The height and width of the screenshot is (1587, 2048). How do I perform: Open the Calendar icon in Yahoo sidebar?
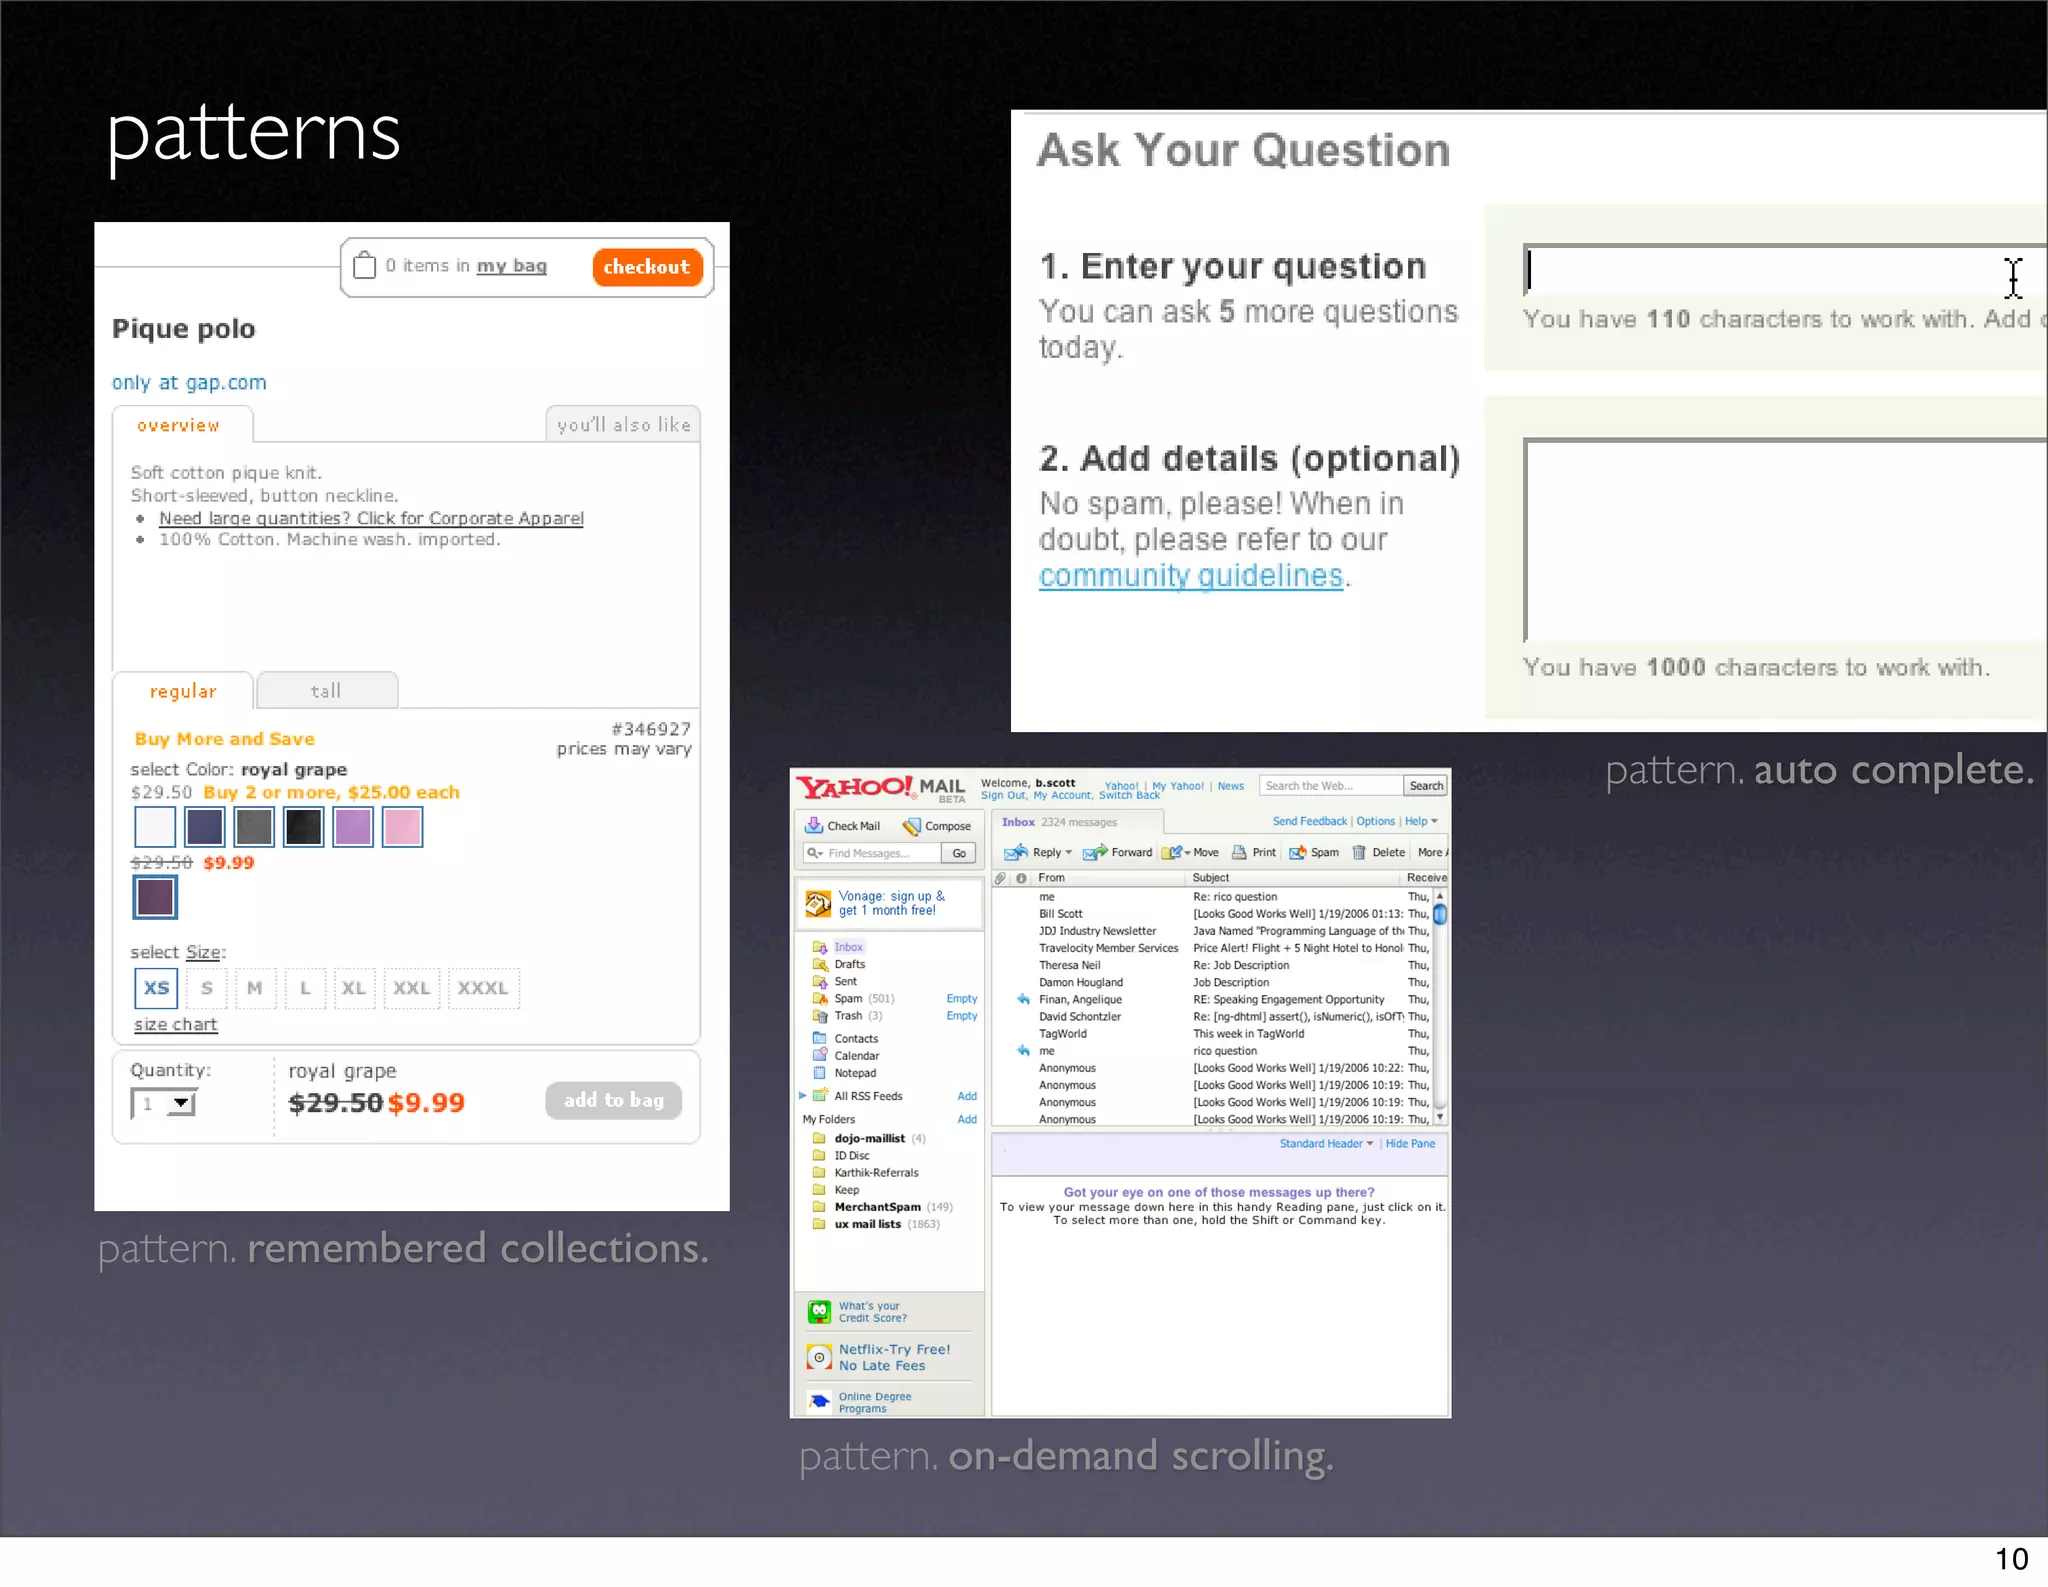[x=819, y=1056]
